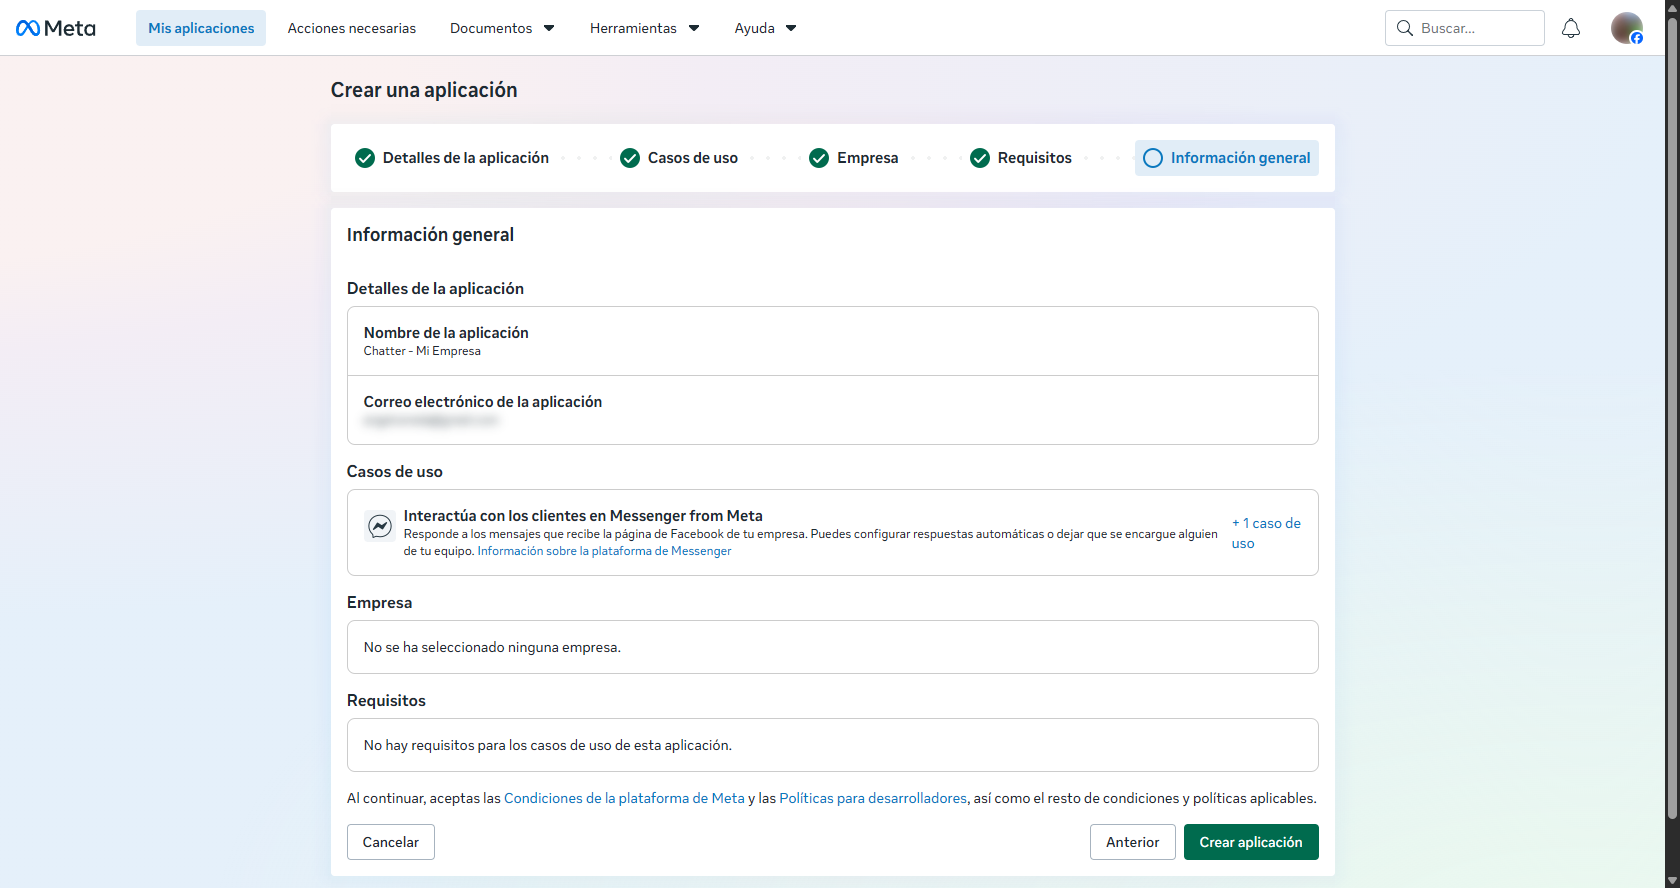Click the search magnifier icon
This screenshot has height=888, width=1680.
1405,28
